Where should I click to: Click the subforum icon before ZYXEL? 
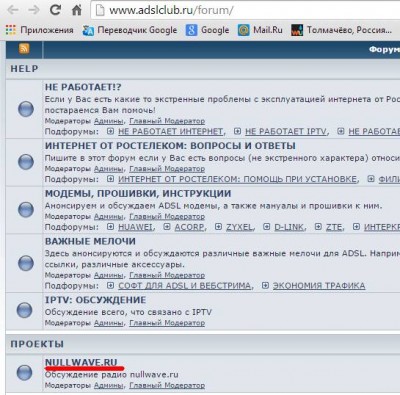(218, 227)
